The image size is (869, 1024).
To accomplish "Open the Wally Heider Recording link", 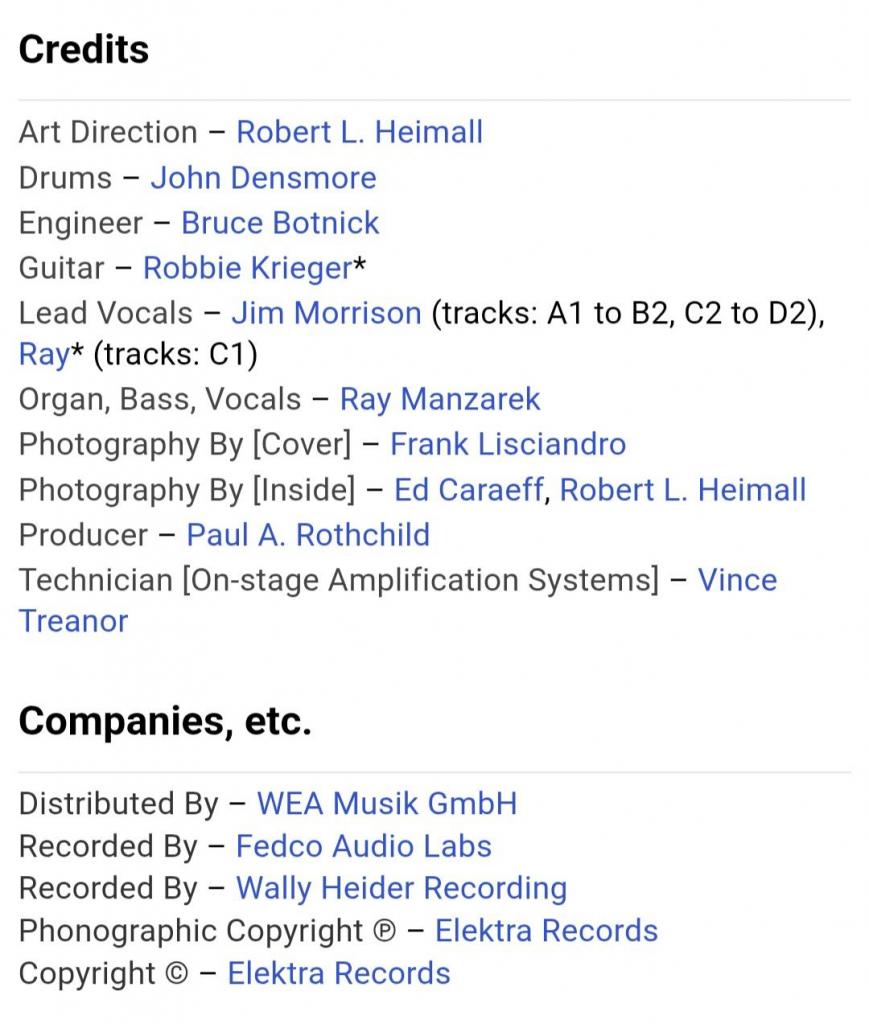I will 401,888.
